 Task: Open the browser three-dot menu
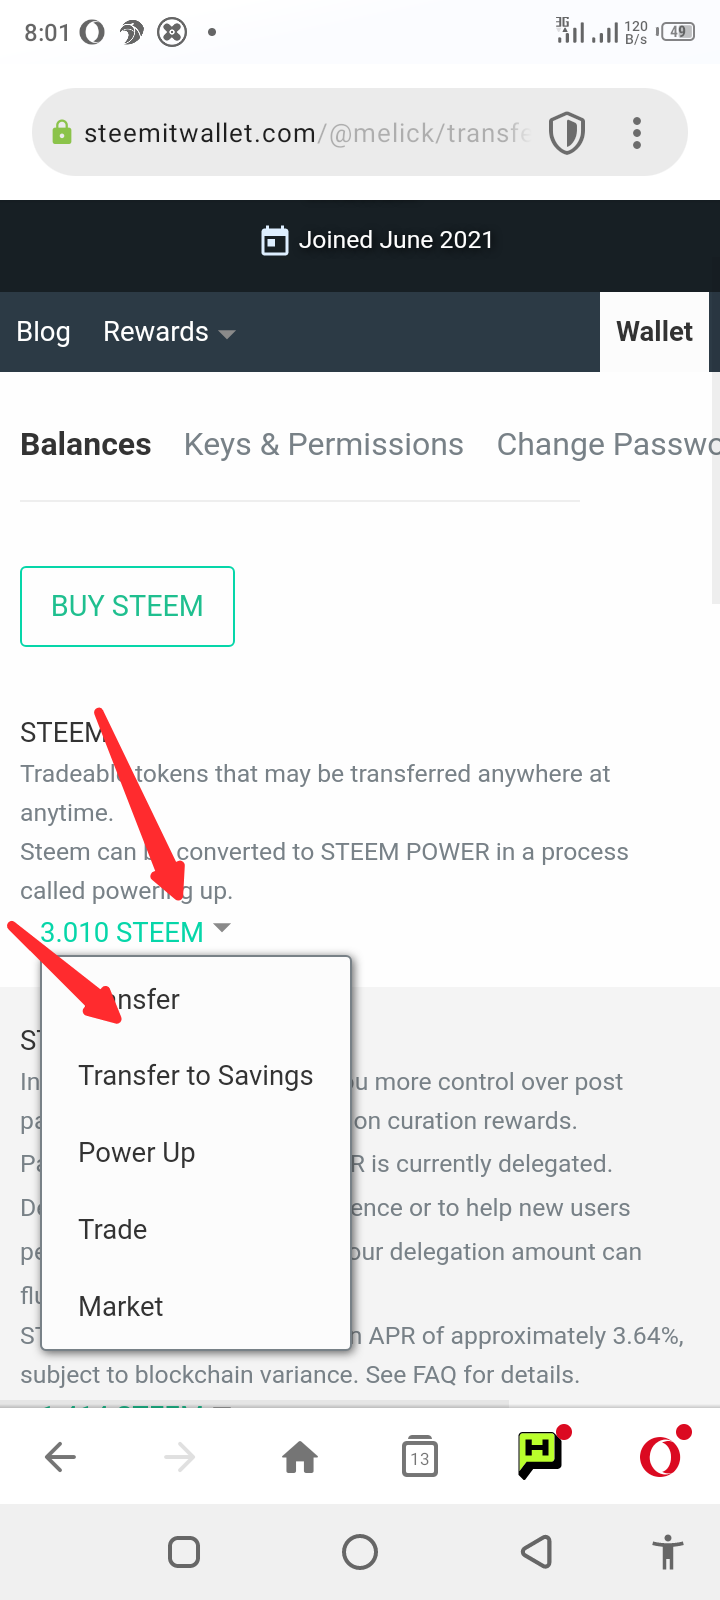(637, 133)
